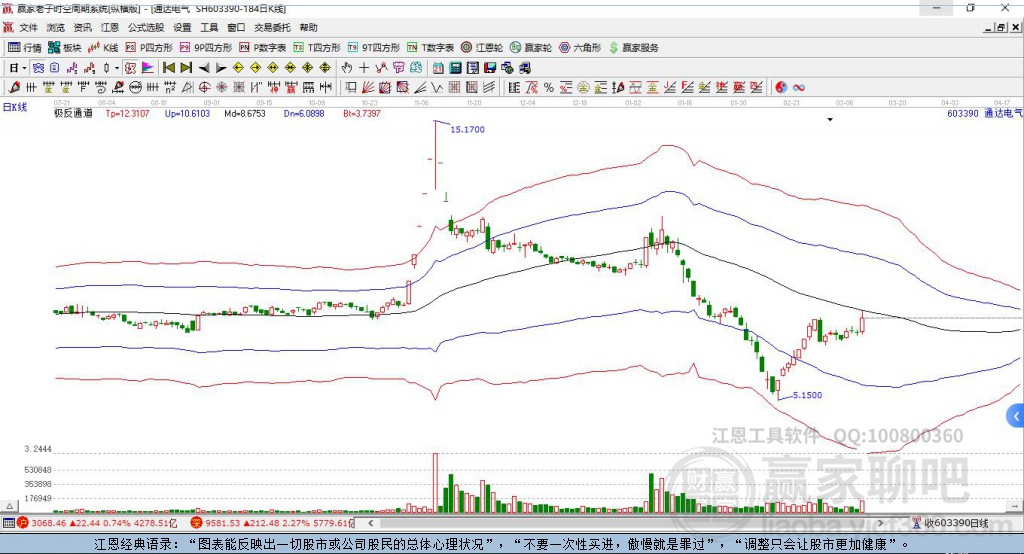Click the 日K线 period label

[15, 107]
